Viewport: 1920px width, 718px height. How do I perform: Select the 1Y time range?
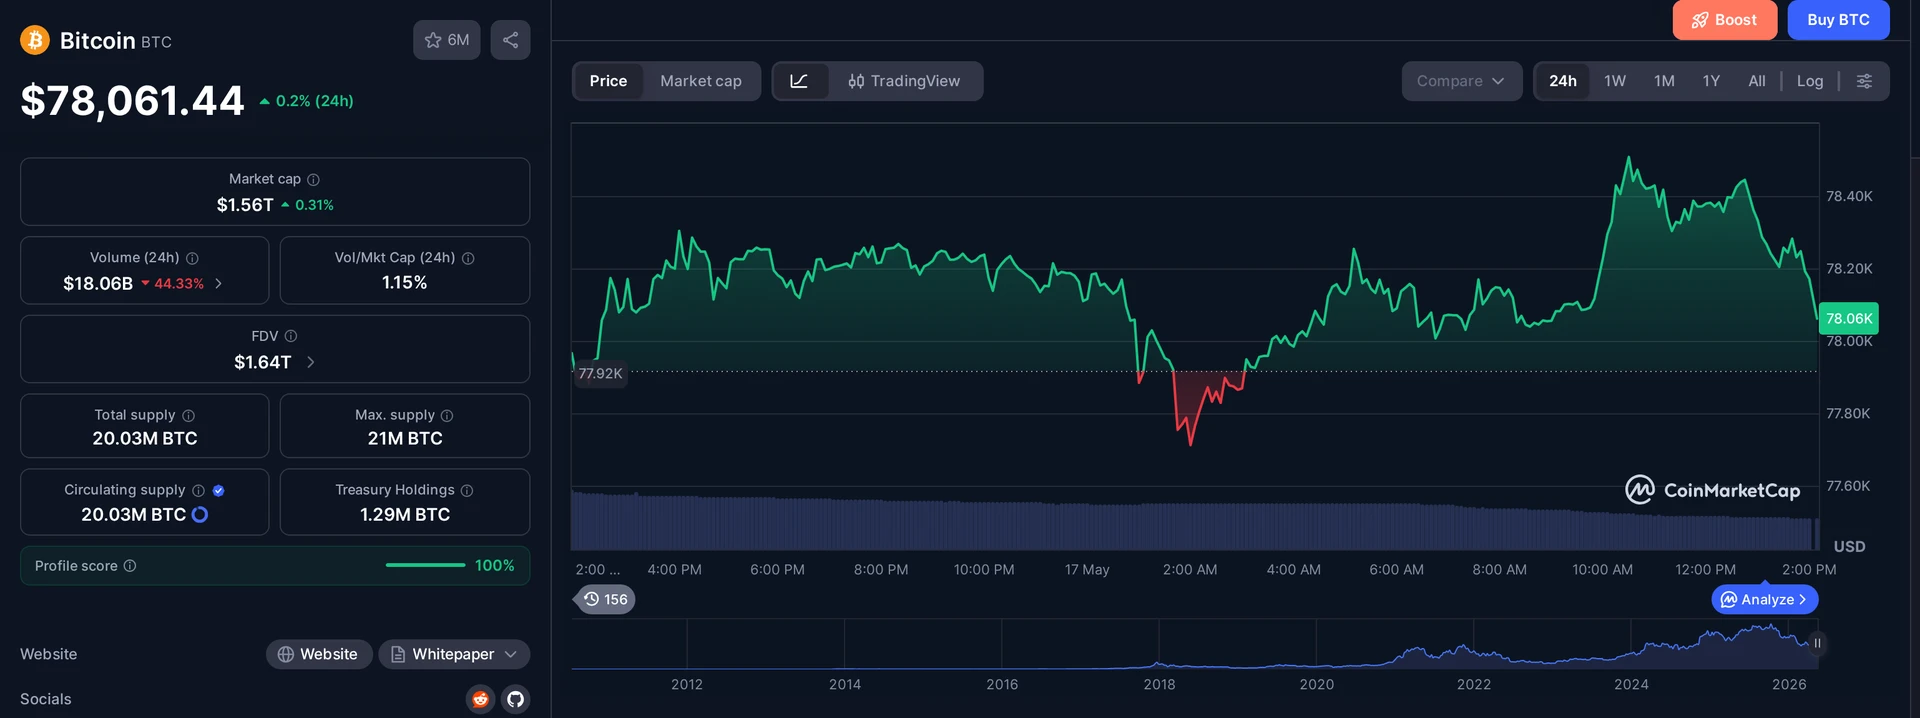tap(1711, 81)
